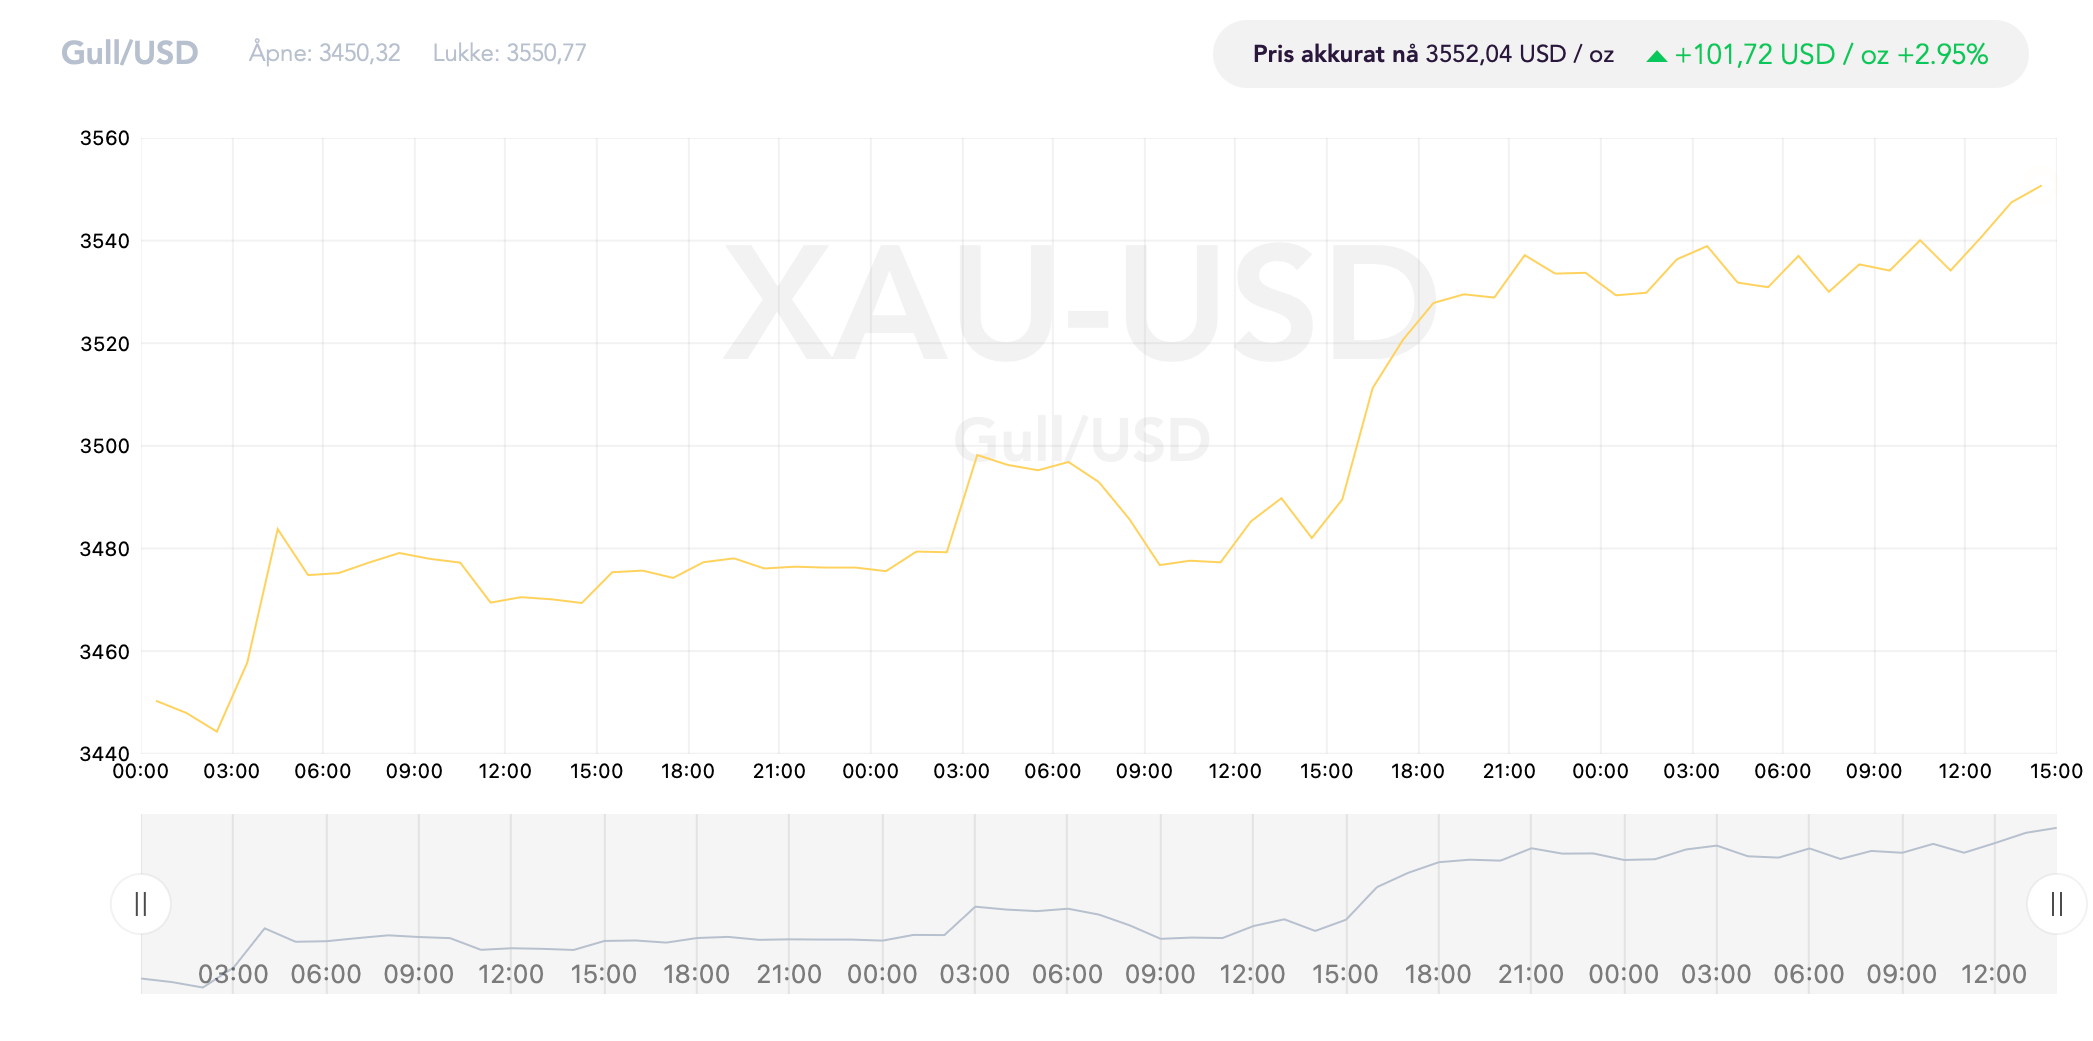Click the Åpne: 3450,32 opening price label
Image resolution: width=2093 pixels, height=1041 pixels.
point(325,53)
